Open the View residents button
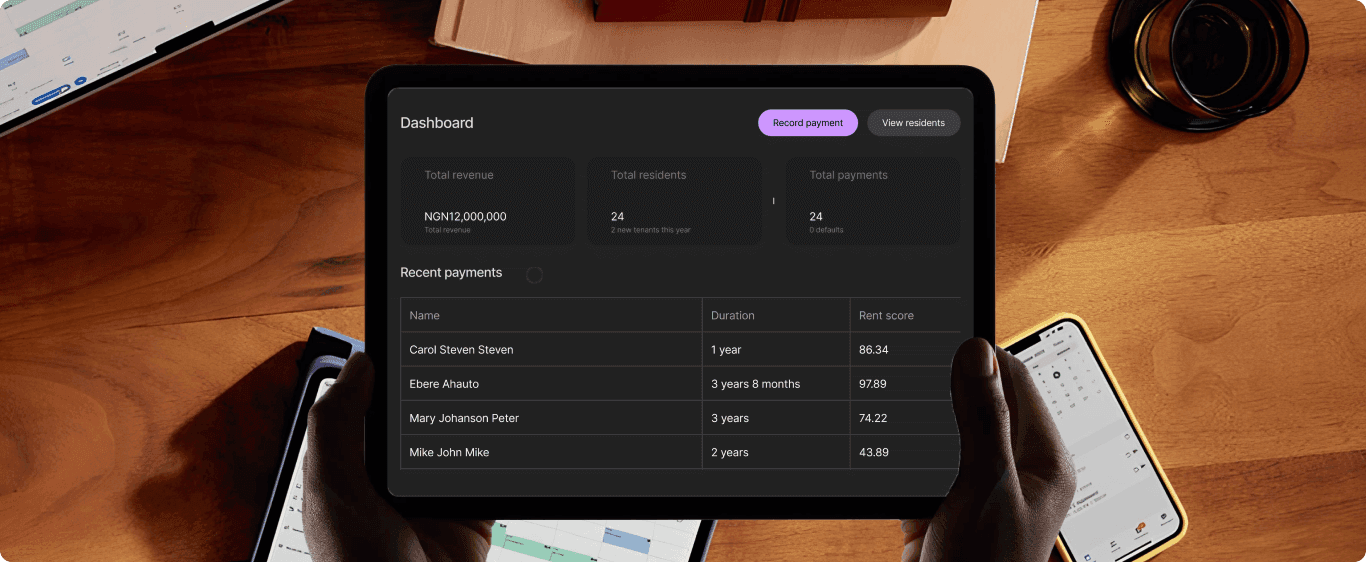 click(913, 123)
